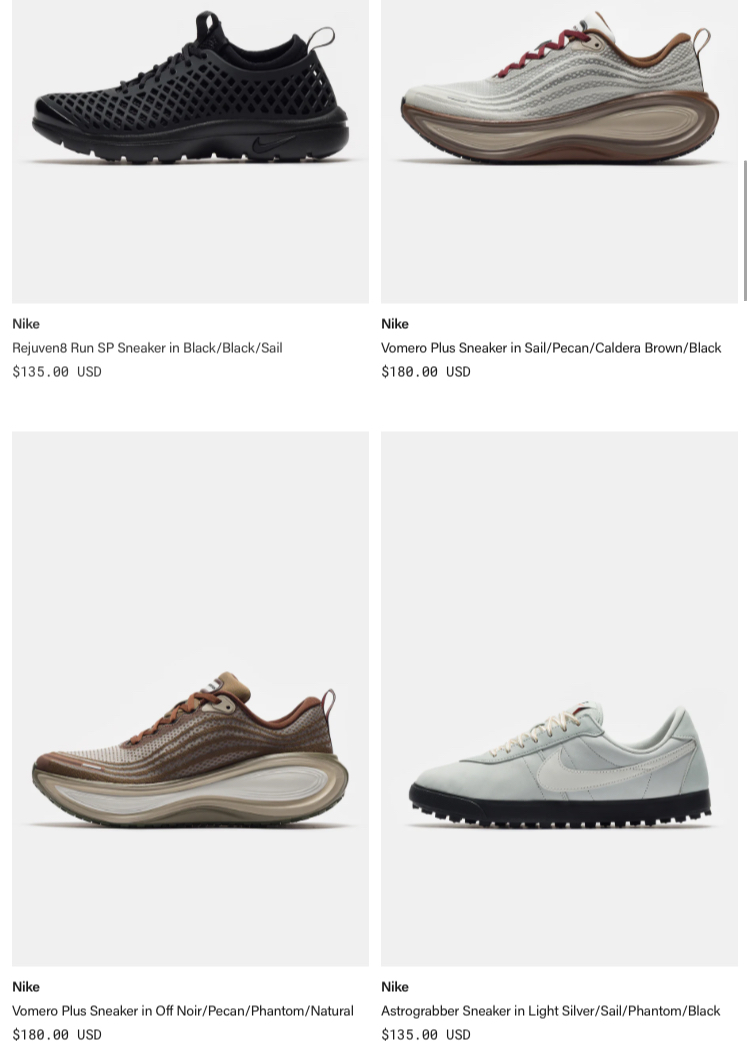The image size is (750, 1041).
Task: Click the Nike brand label above Off Noir Vomero
Action: coord(26,987)
